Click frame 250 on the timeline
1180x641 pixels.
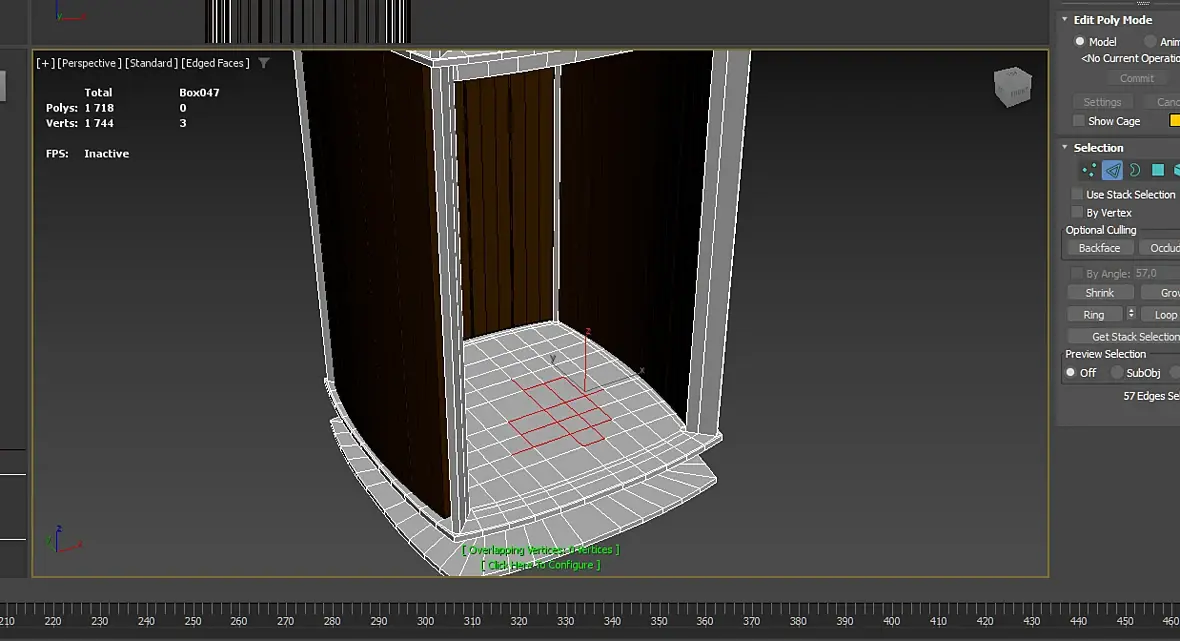[x=193, y=621]
